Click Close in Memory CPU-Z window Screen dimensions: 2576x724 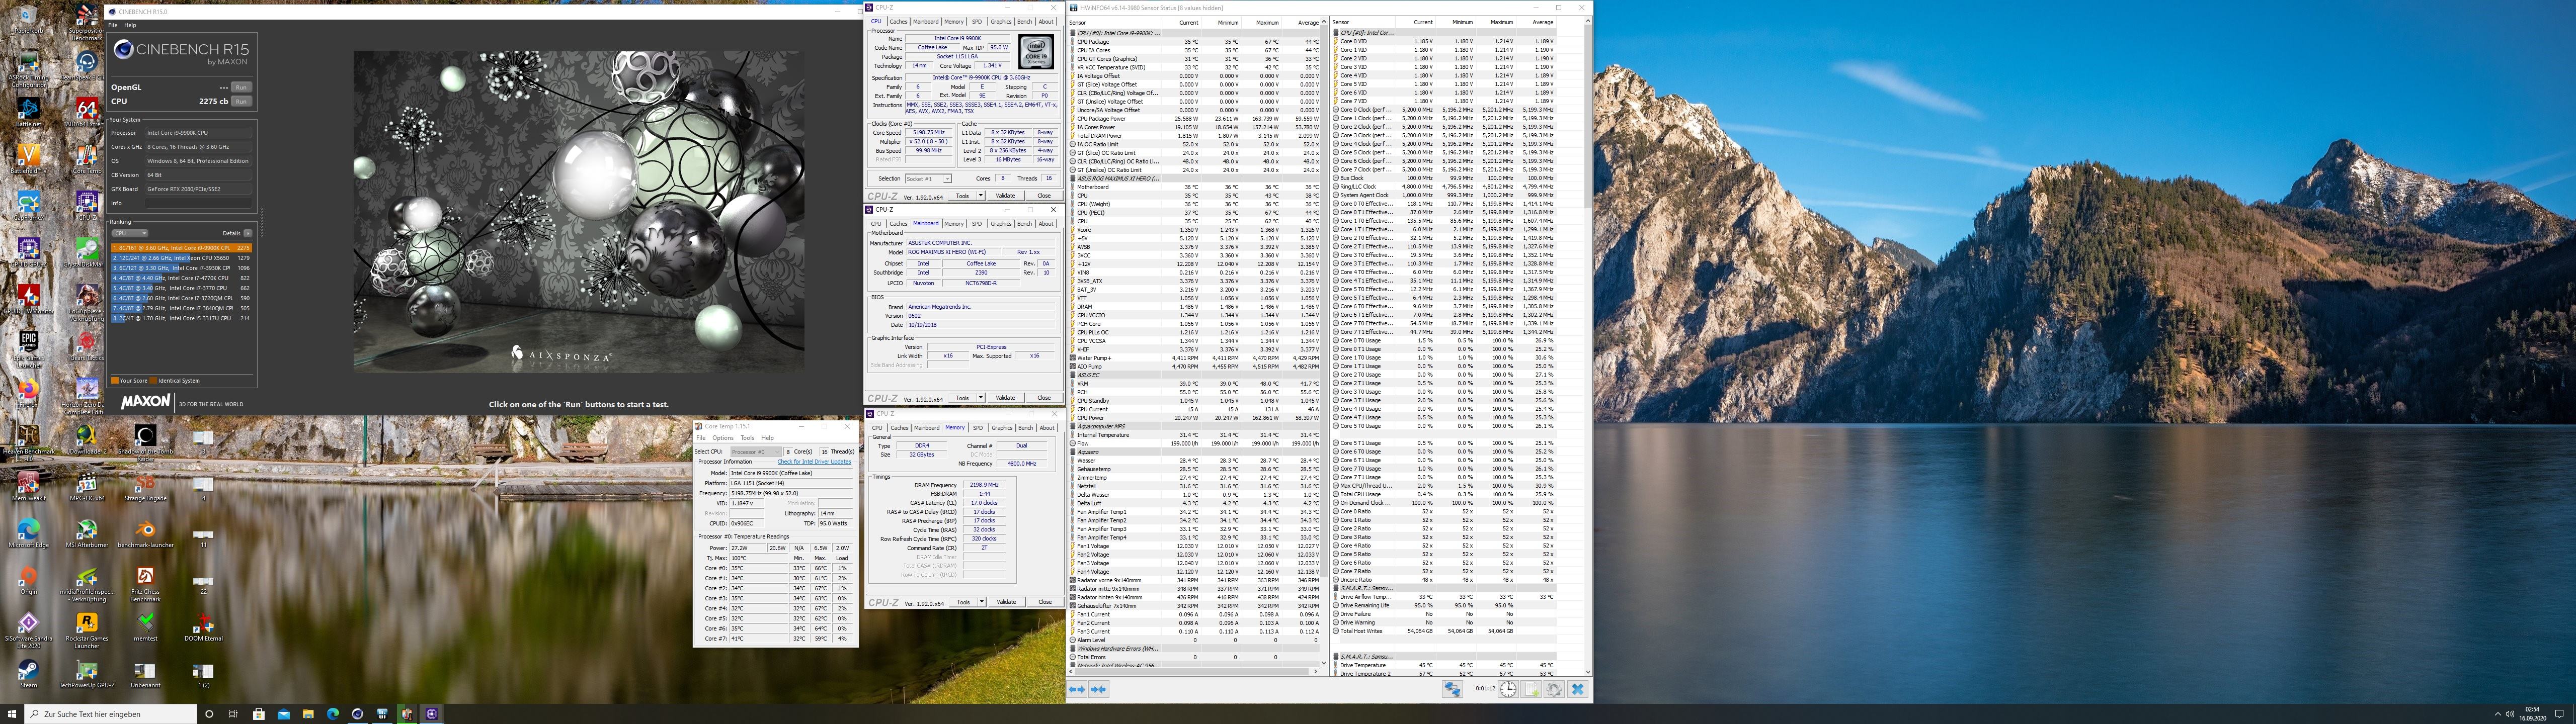[1045, 602]
